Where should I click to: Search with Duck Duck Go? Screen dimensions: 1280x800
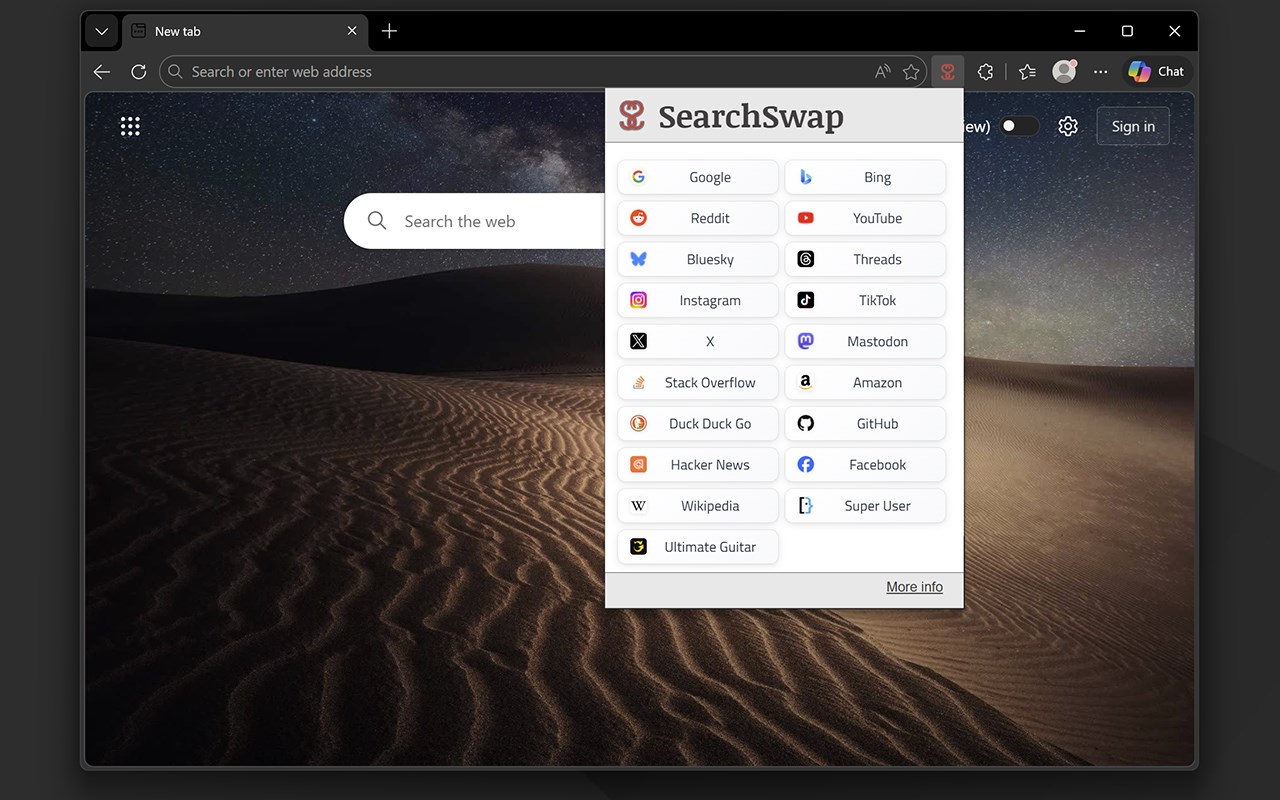click(x=698, y=423)
